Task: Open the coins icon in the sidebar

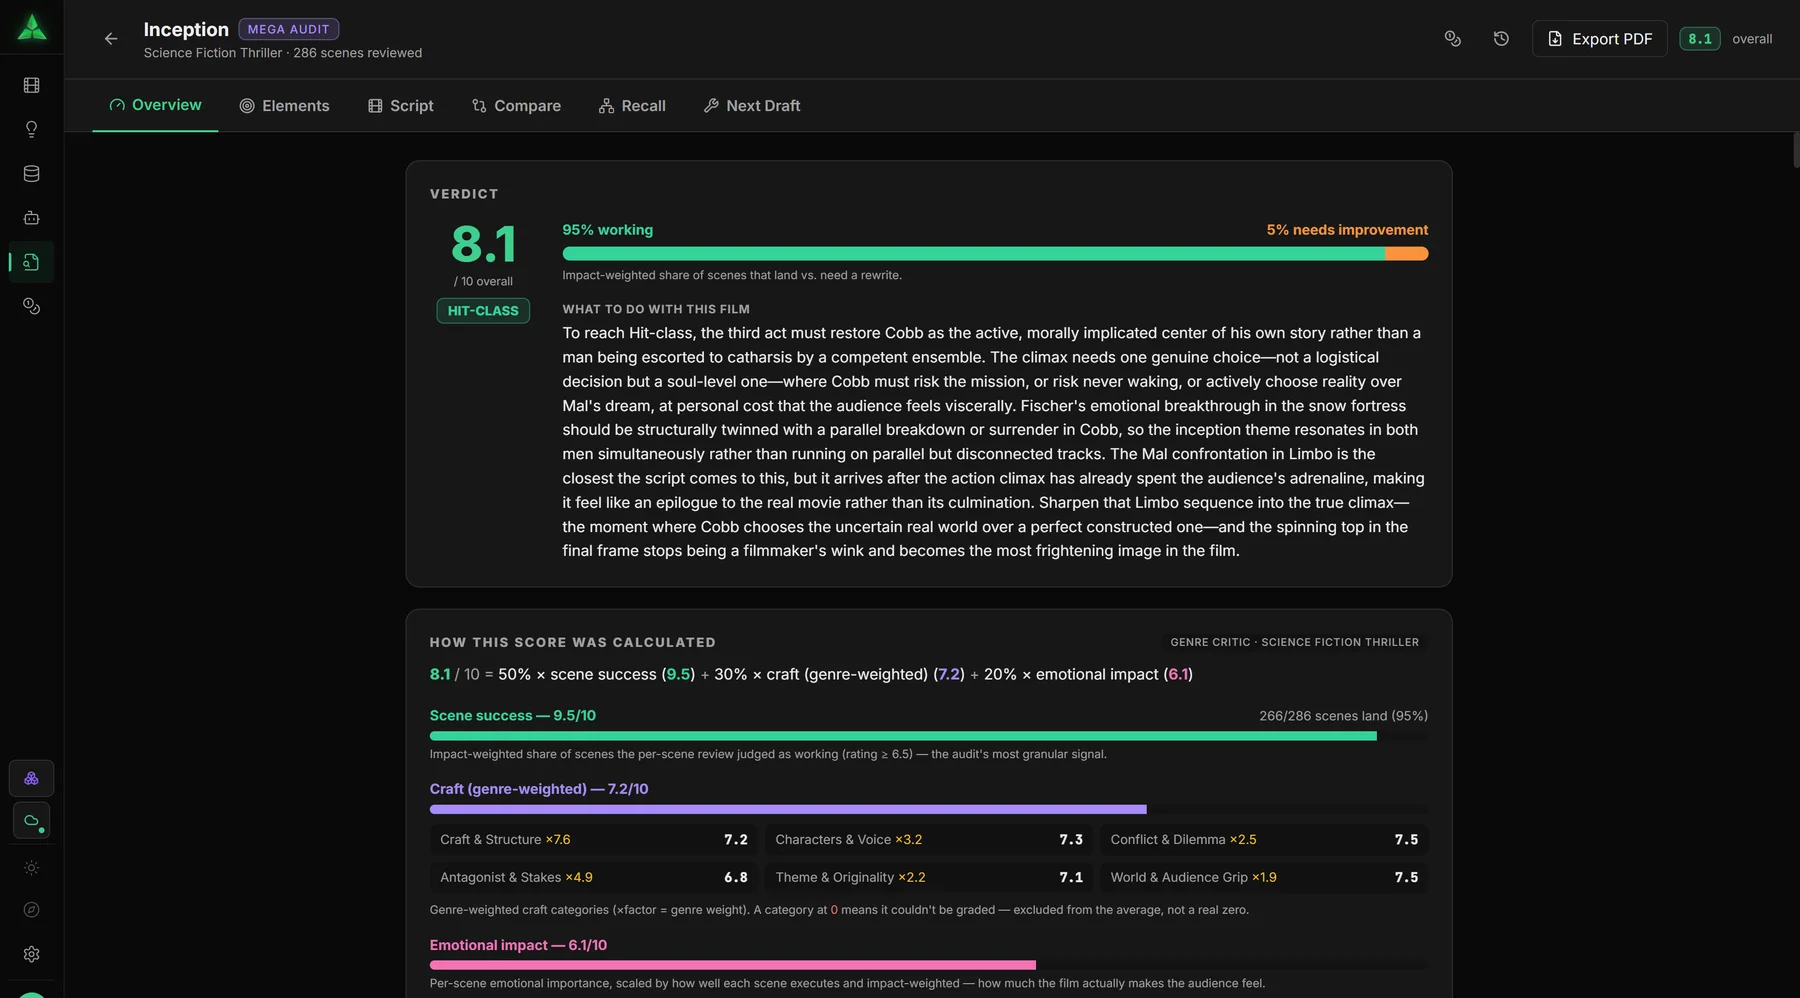Action: point(32,306)
